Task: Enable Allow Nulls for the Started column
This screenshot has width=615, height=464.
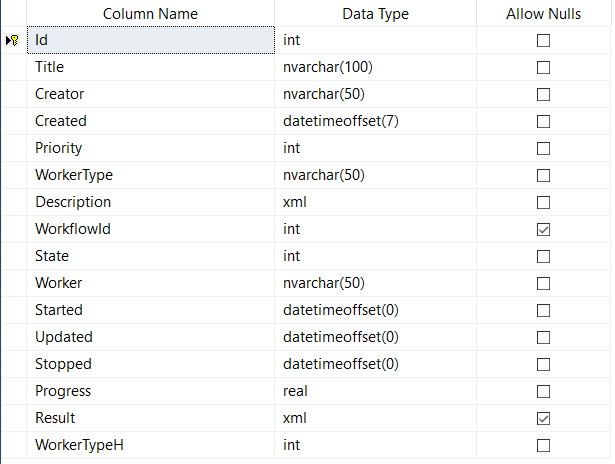Action: tap(544, 310)
